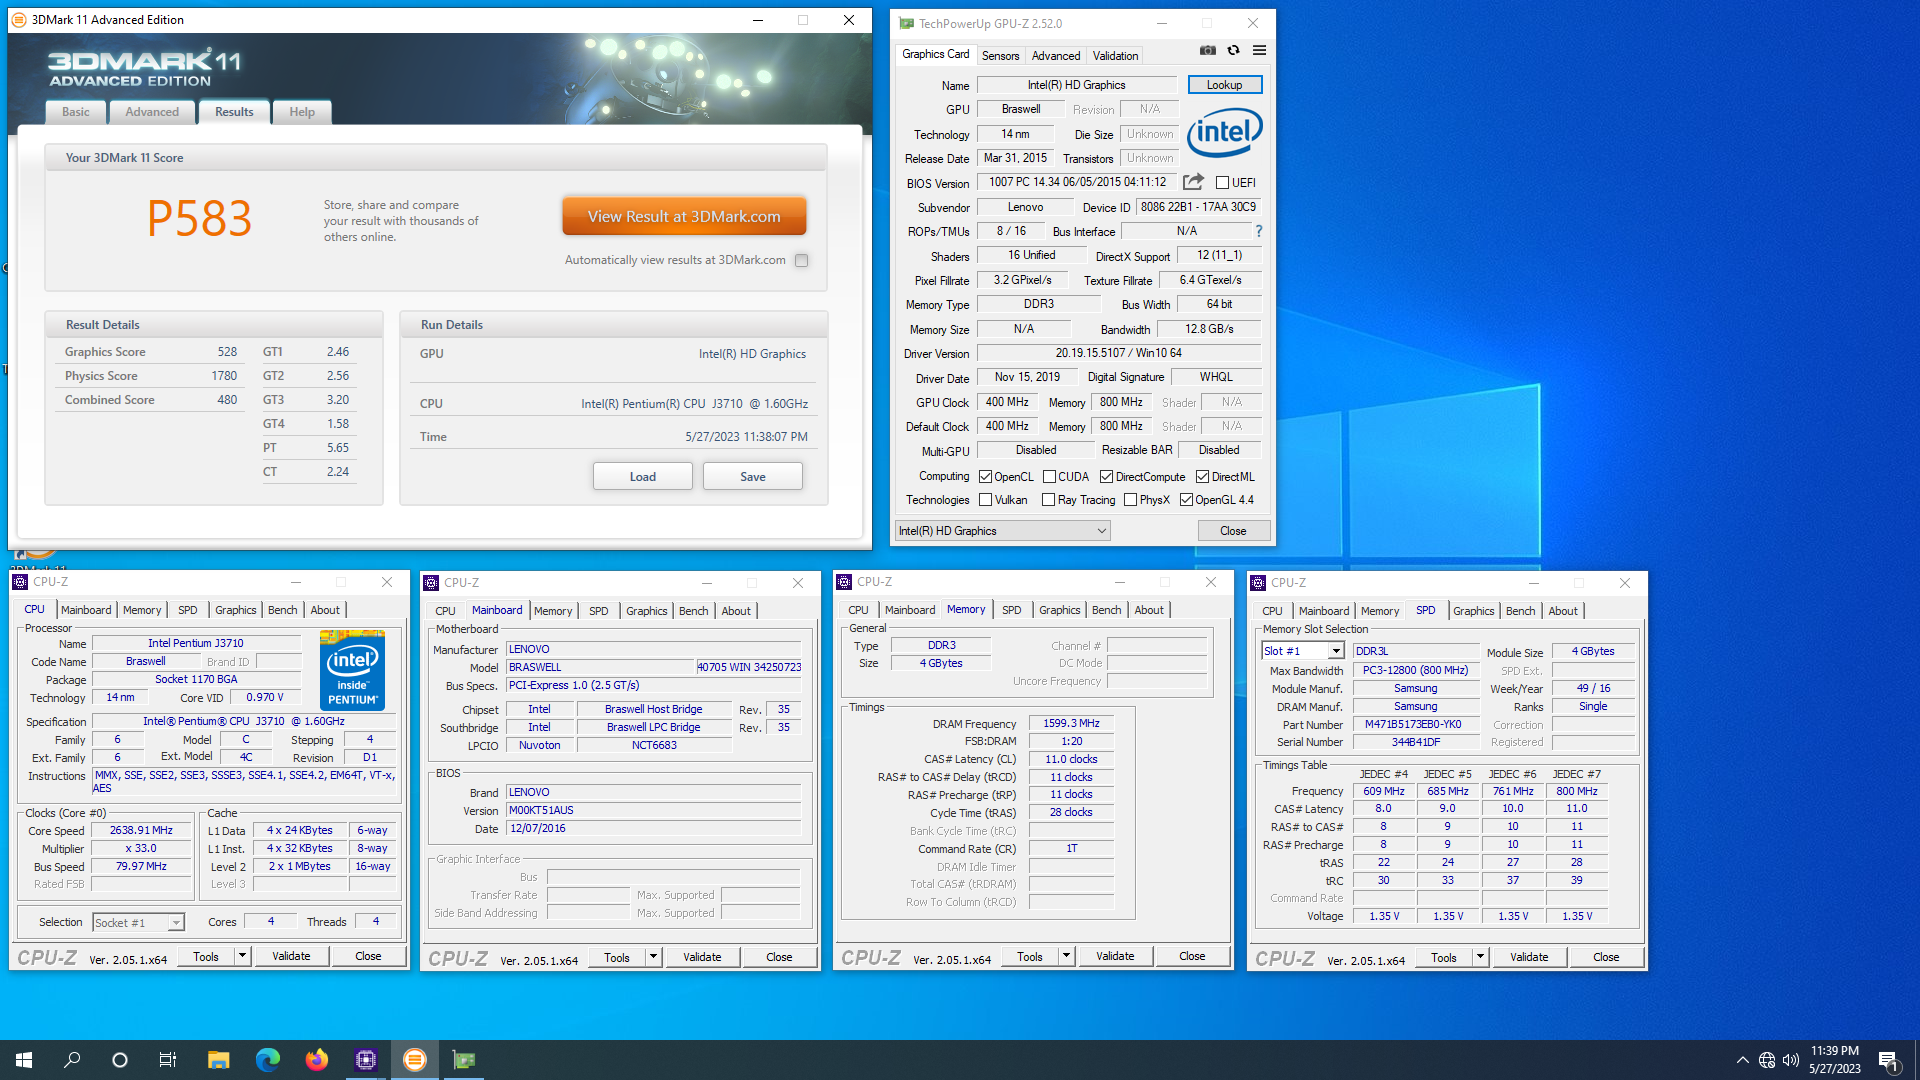Click the Intel Inside Pentium logo in CPU-Z
The height and width of the screenshot is (1080, 1920).
(352, 670)
